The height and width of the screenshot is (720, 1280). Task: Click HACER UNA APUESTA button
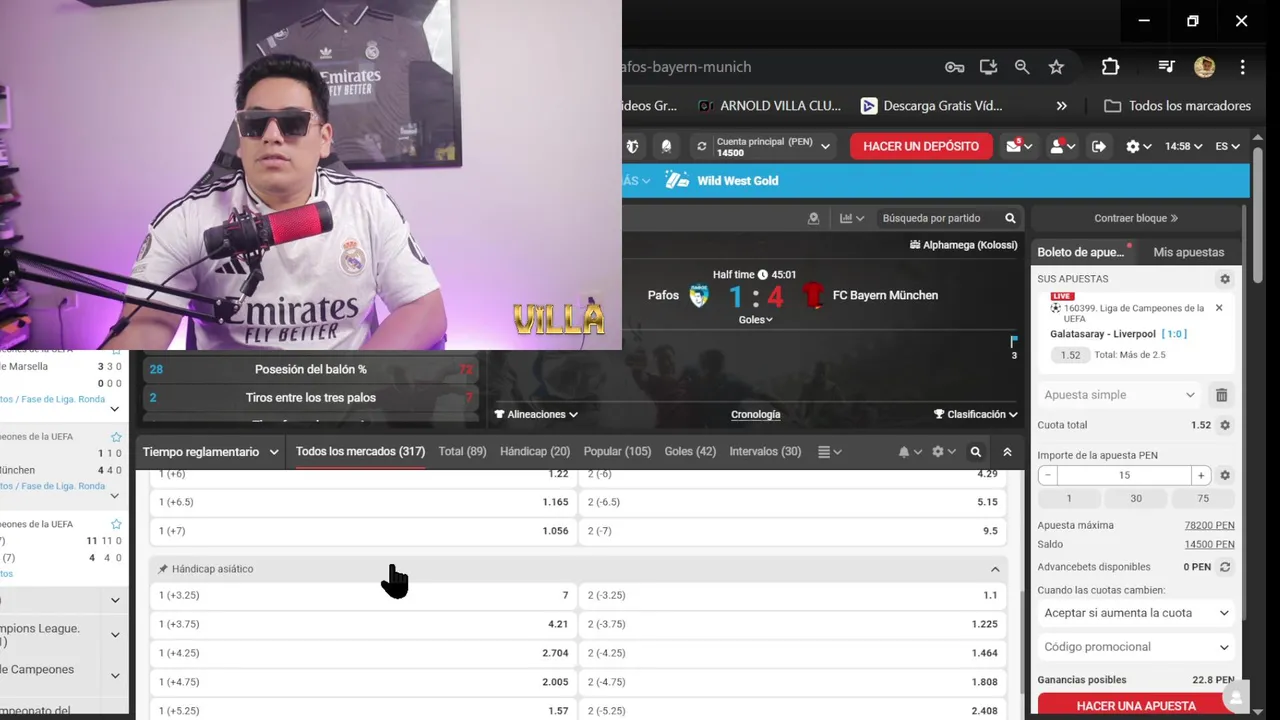pyautogui.click(x=1136, y=706)
